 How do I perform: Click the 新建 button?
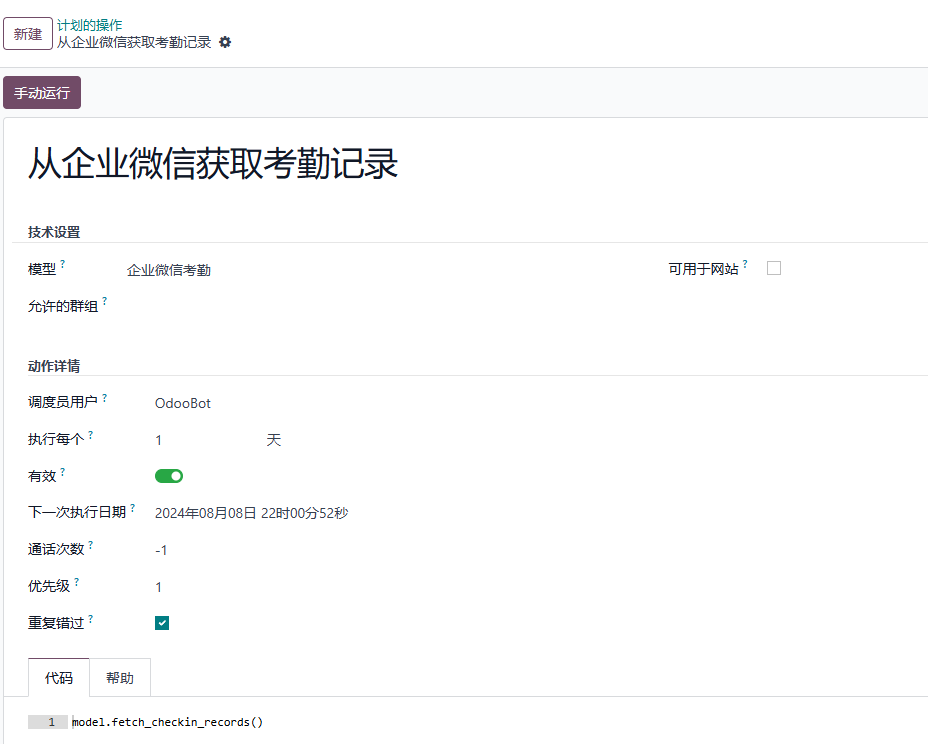click(x=28, y=34)
